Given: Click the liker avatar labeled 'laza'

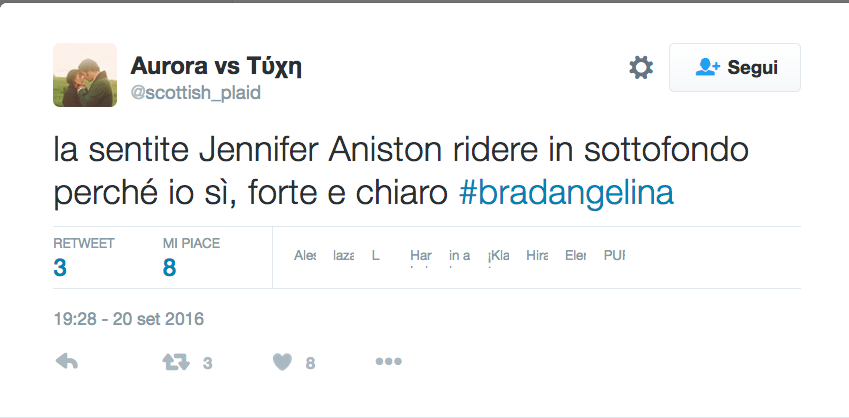Looking at the screenshot, I should pyautogui.click(x=343, y=256).
